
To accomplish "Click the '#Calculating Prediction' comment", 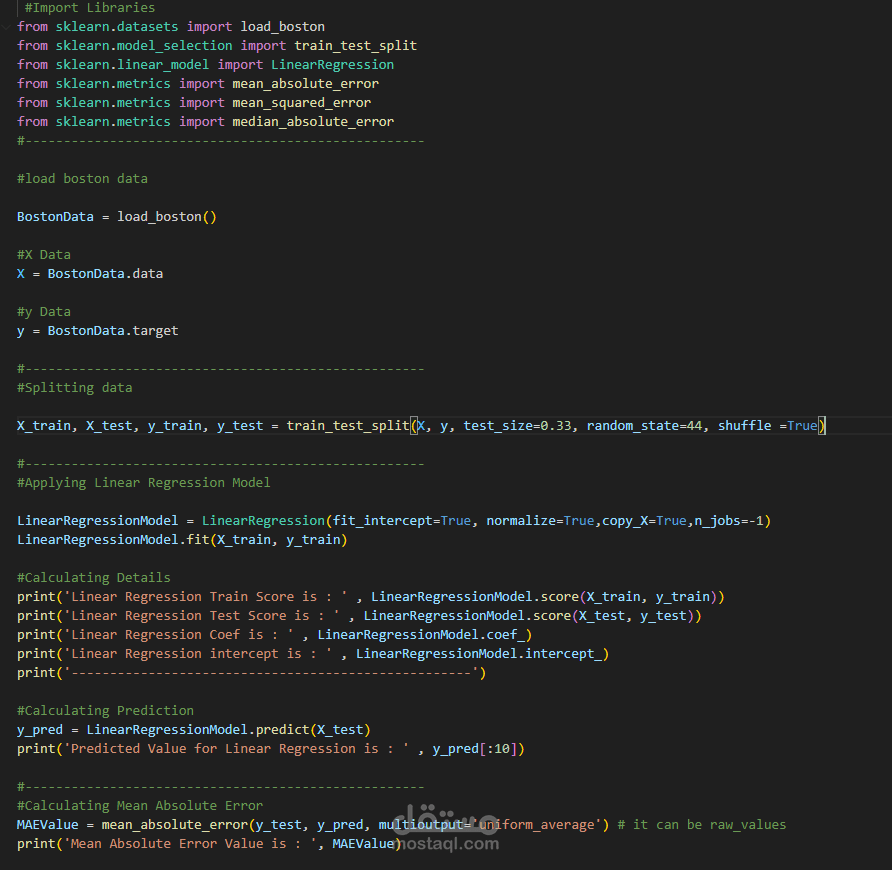I will pyautogui.click(x=105, y=711).
